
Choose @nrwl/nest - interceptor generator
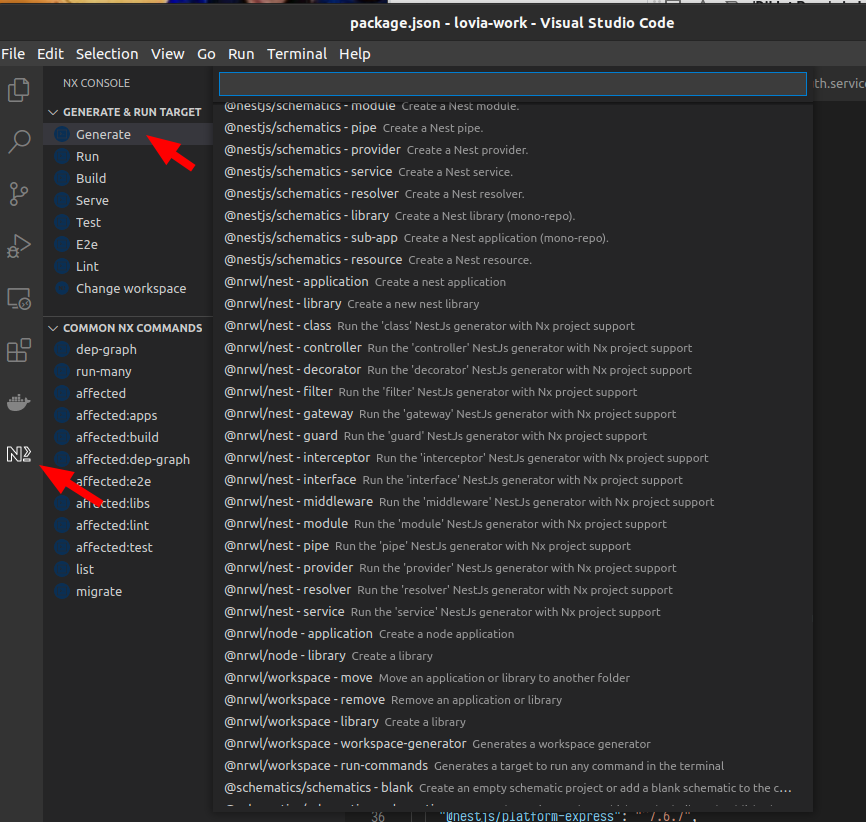pos(513,458)
